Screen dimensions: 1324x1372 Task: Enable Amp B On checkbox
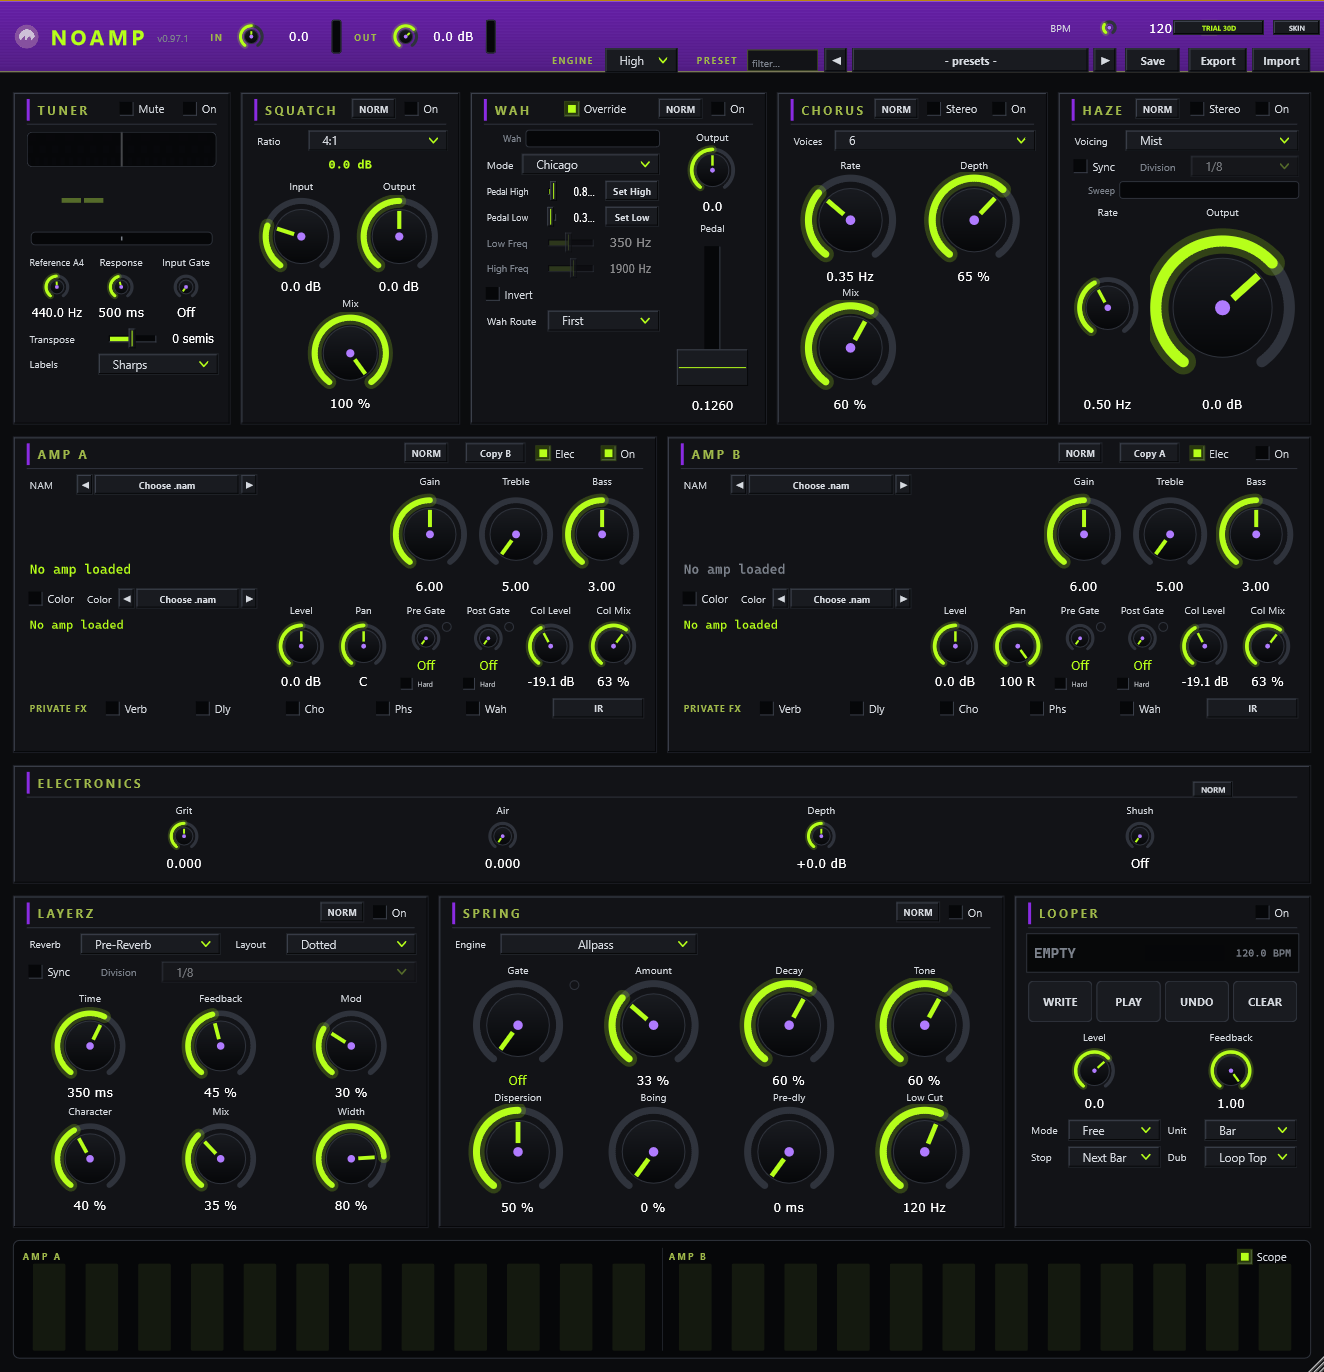1262,453
